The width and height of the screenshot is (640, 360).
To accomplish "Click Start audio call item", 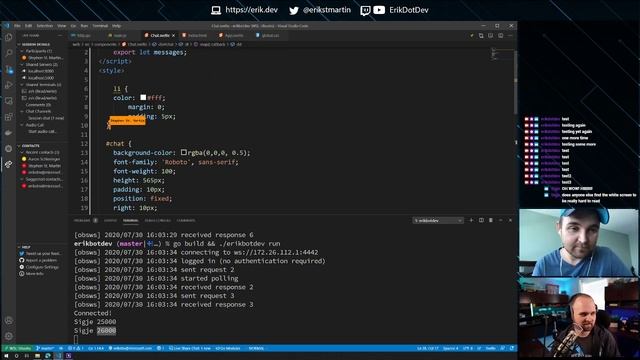I will pos(42,131).
